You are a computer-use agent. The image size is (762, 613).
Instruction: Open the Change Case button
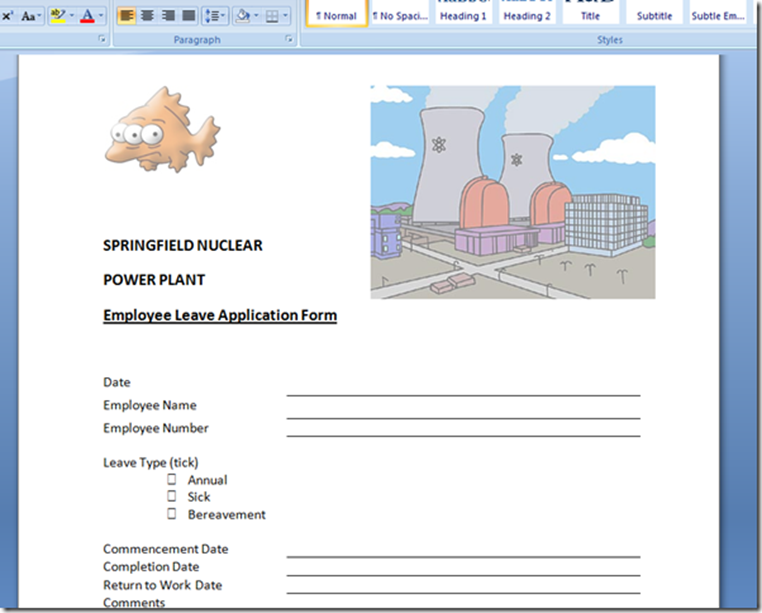point(32,16)
